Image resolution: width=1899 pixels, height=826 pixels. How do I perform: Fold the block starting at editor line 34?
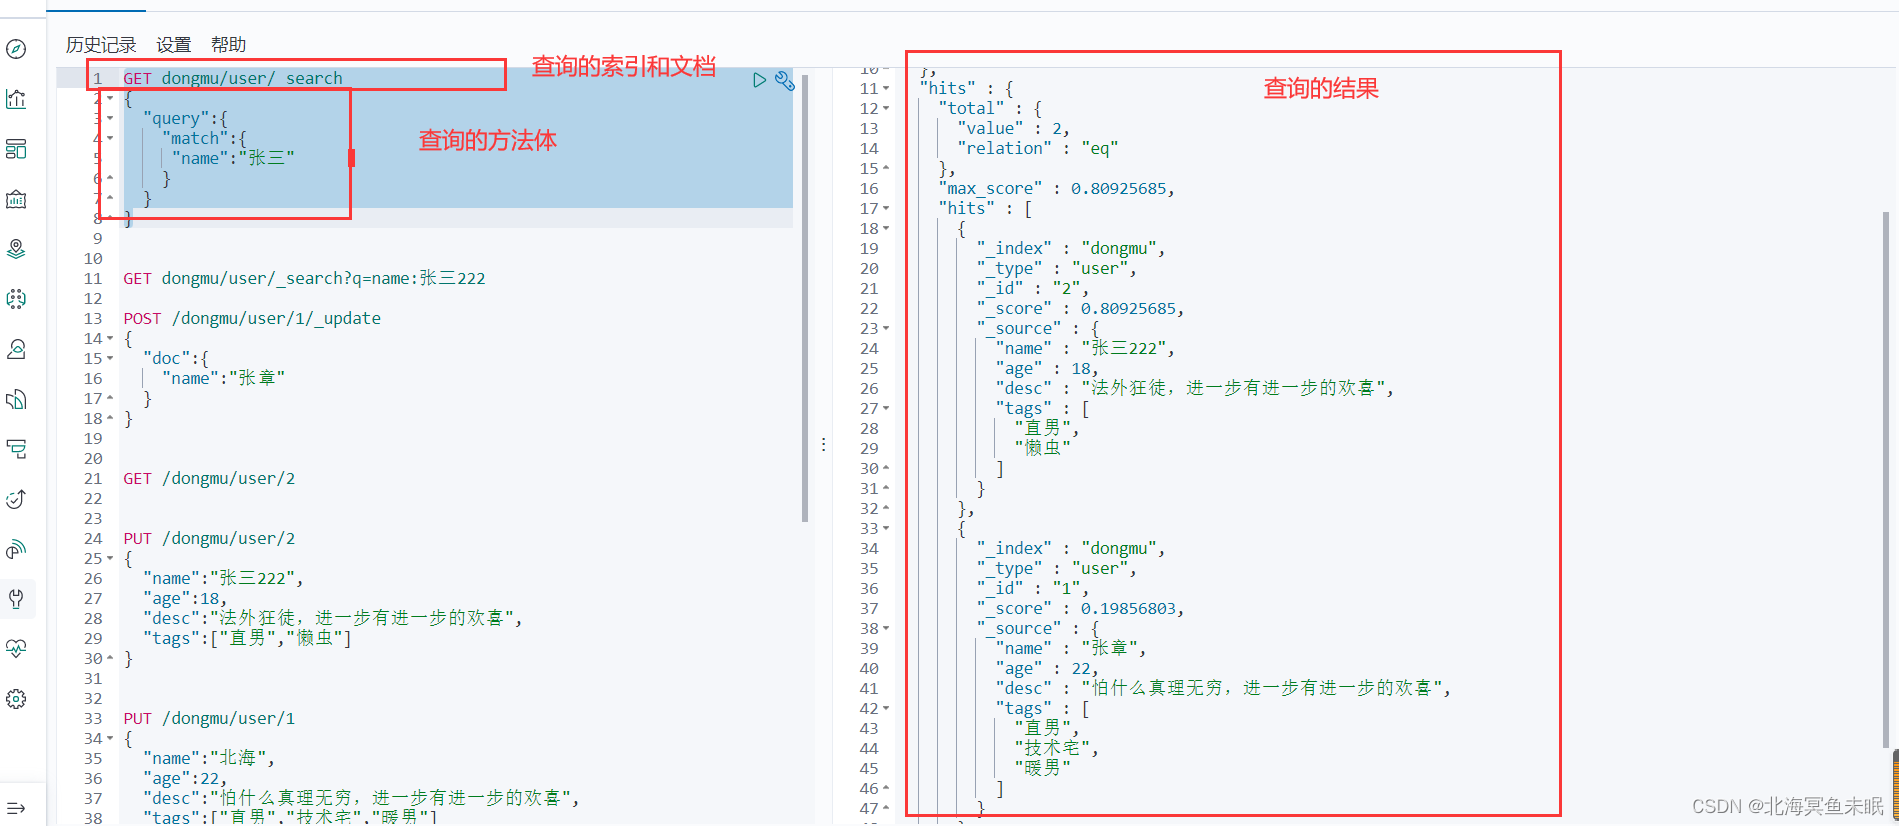click(110, 738)
